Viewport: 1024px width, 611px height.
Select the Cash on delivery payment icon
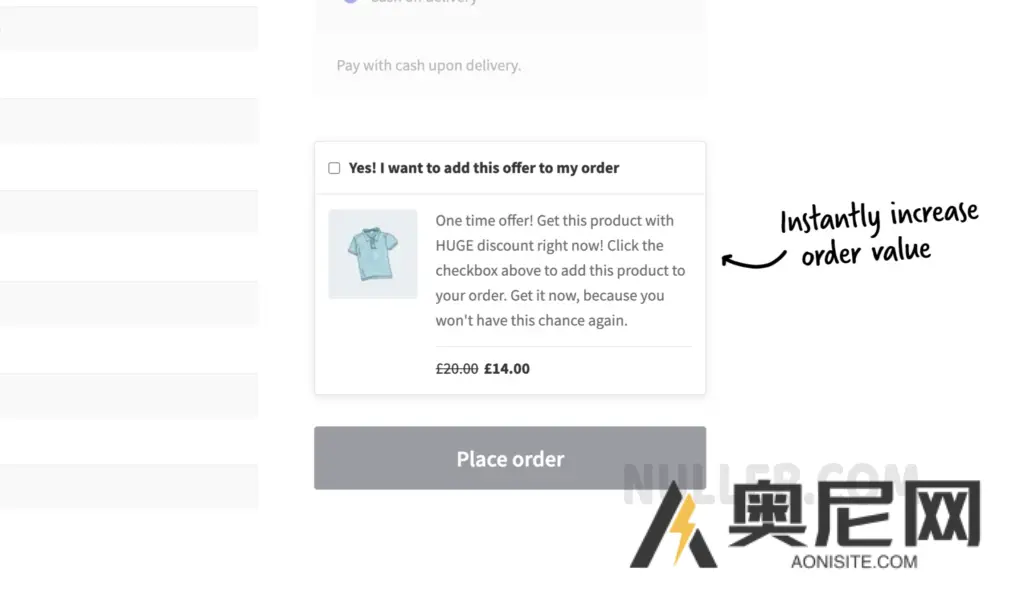click(349, 3)
